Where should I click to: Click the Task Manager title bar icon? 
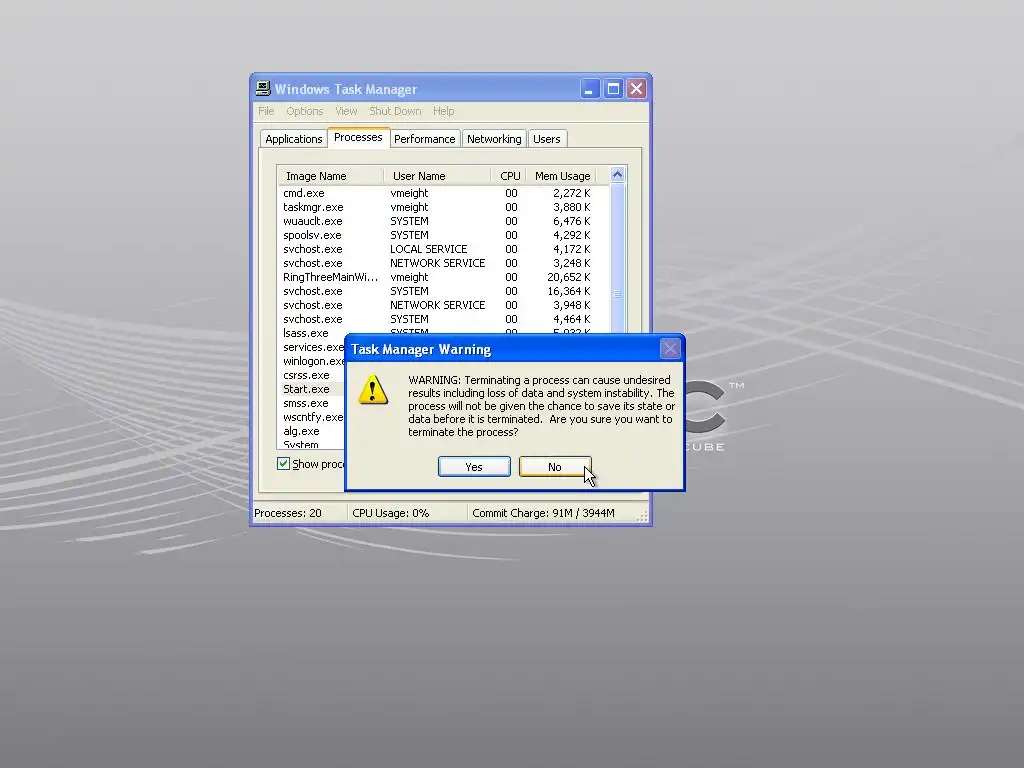[x=263, y=88]
